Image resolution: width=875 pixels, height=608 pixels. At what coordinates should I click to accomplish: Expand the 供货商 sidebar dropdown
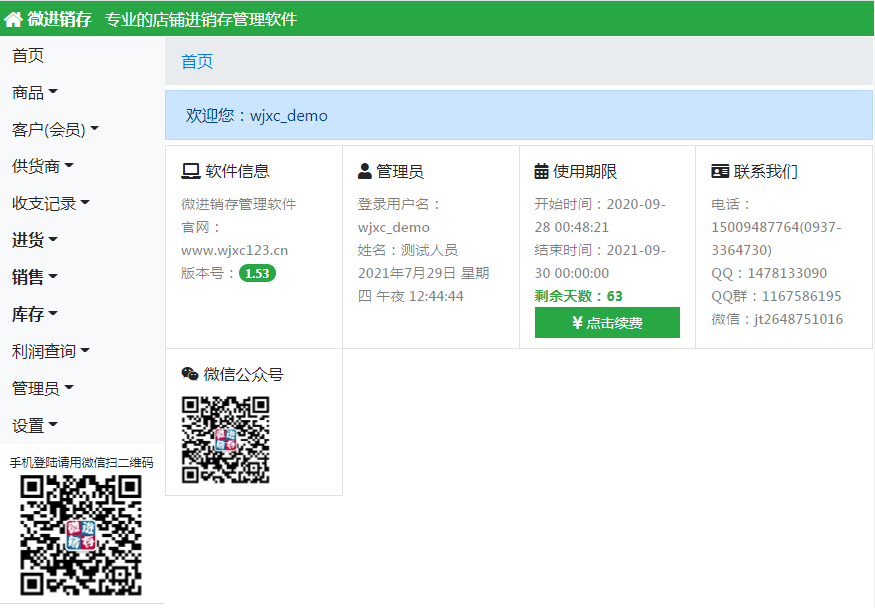click(x=43, y=166)
